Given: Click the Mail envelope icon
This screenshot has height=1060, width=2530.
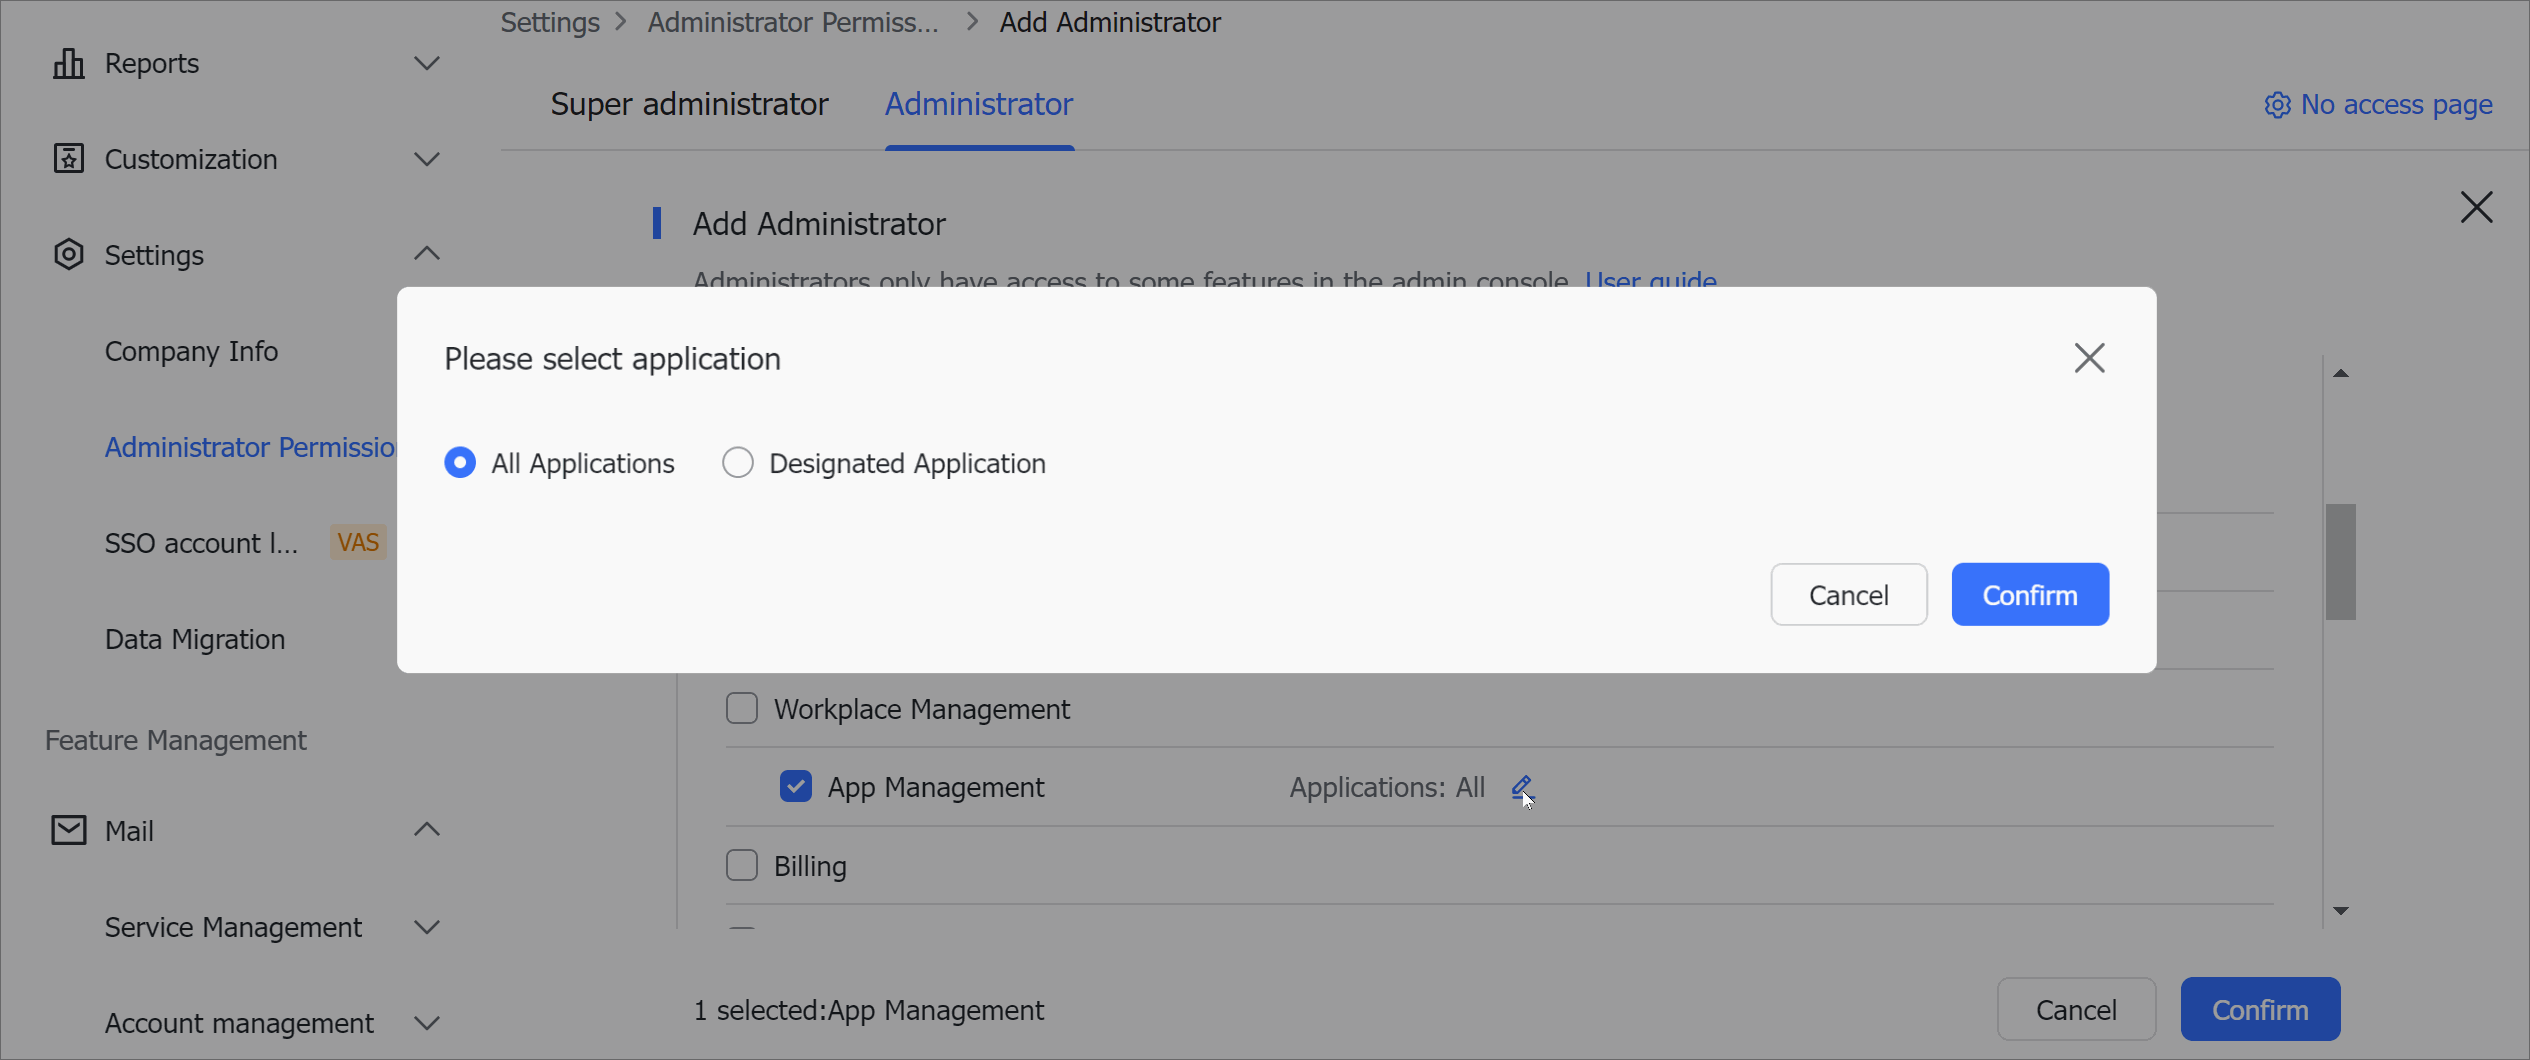Looking at the screenshot, I should 67,829.
